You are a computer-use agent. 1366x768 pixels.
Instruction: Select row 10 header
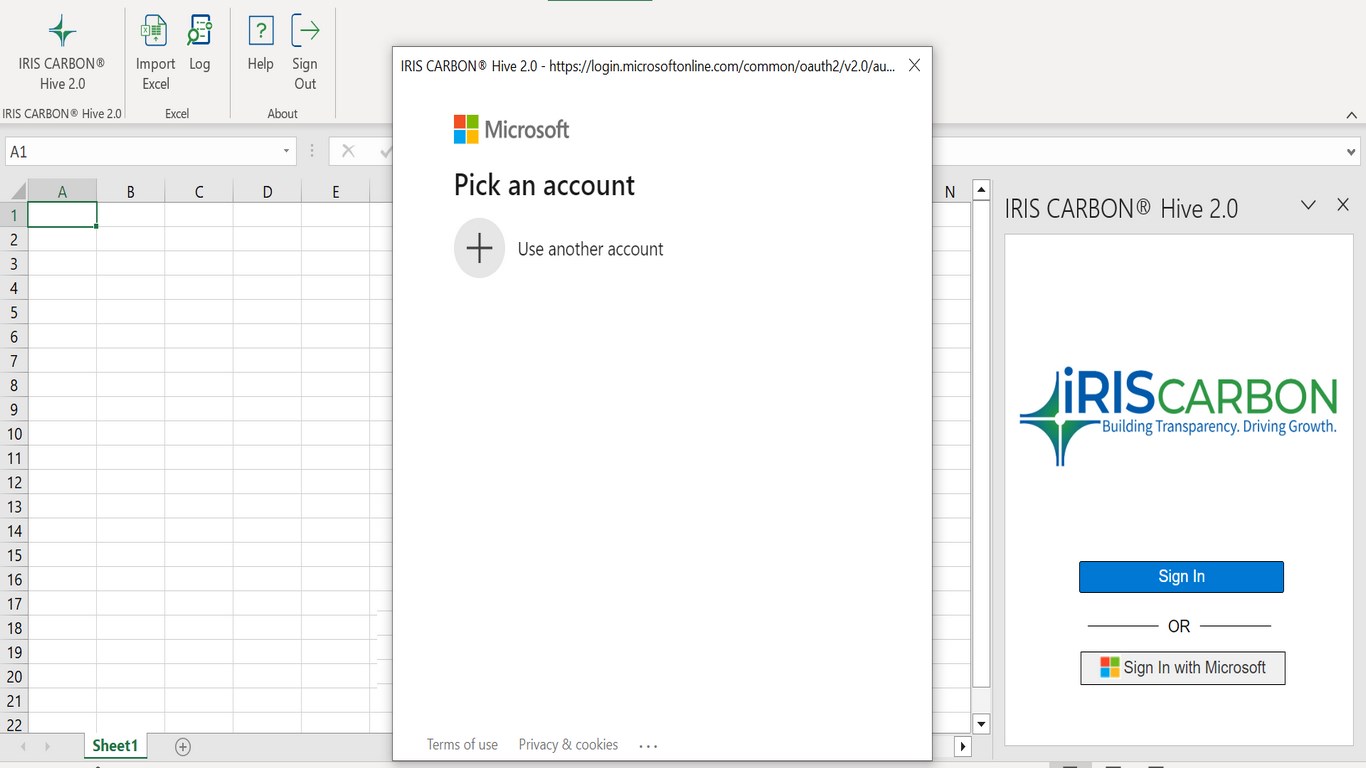click(14, 434)
